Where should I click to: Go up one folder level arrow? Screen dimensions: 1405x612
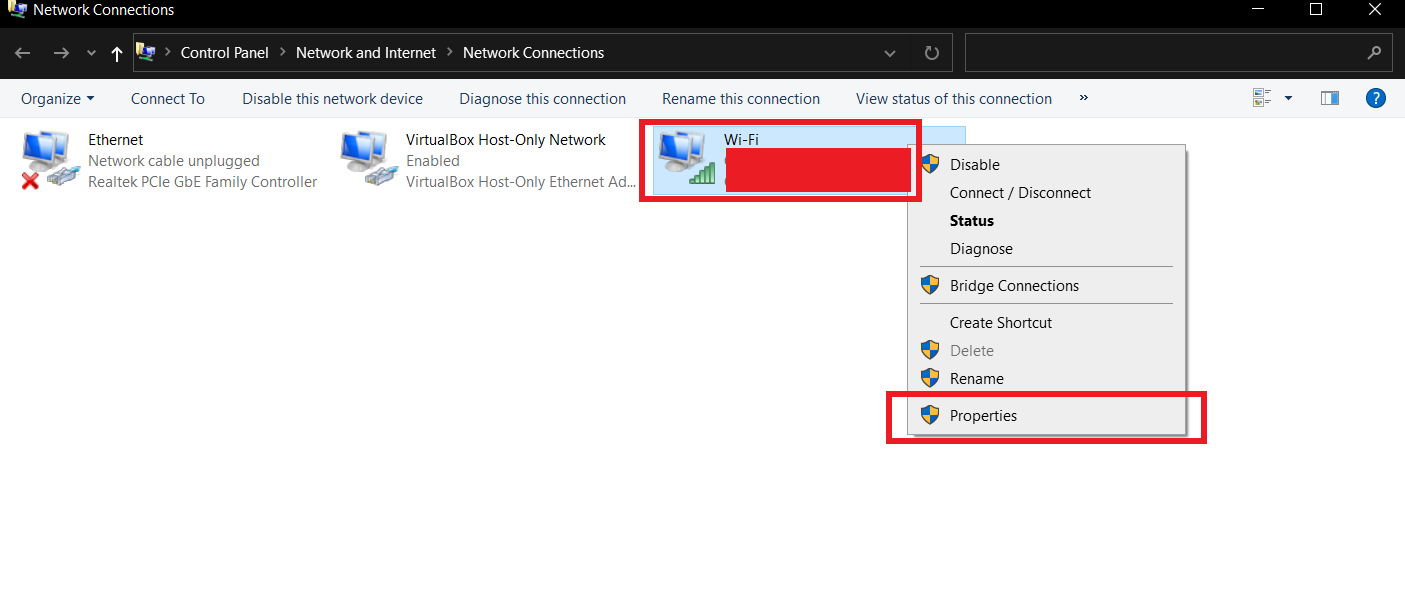(117, 53)
